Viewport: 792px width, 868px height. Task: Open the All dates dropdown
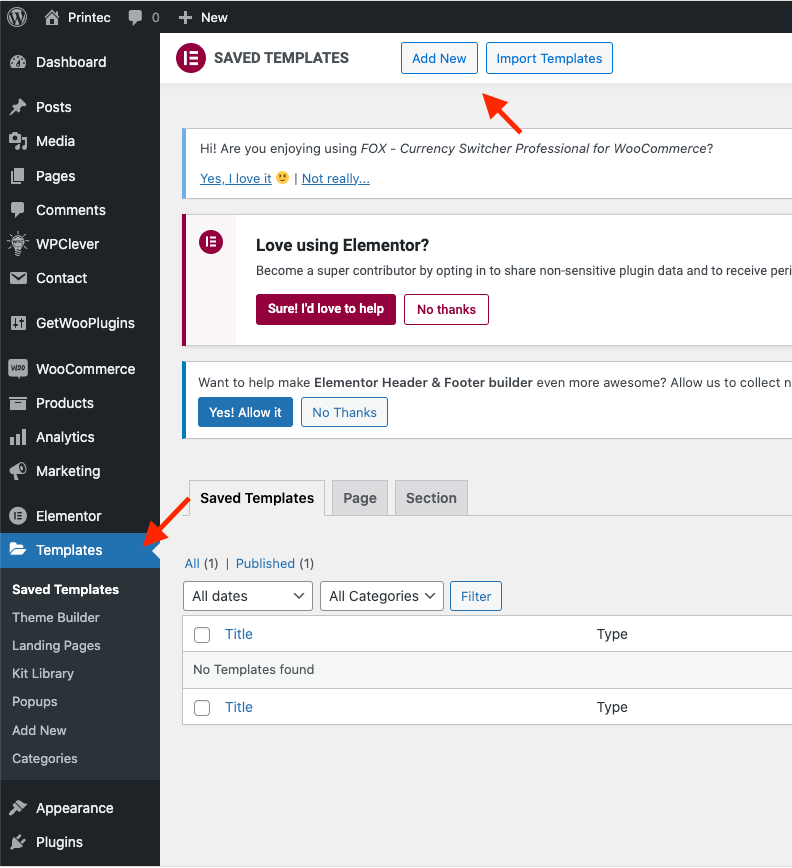248,596
